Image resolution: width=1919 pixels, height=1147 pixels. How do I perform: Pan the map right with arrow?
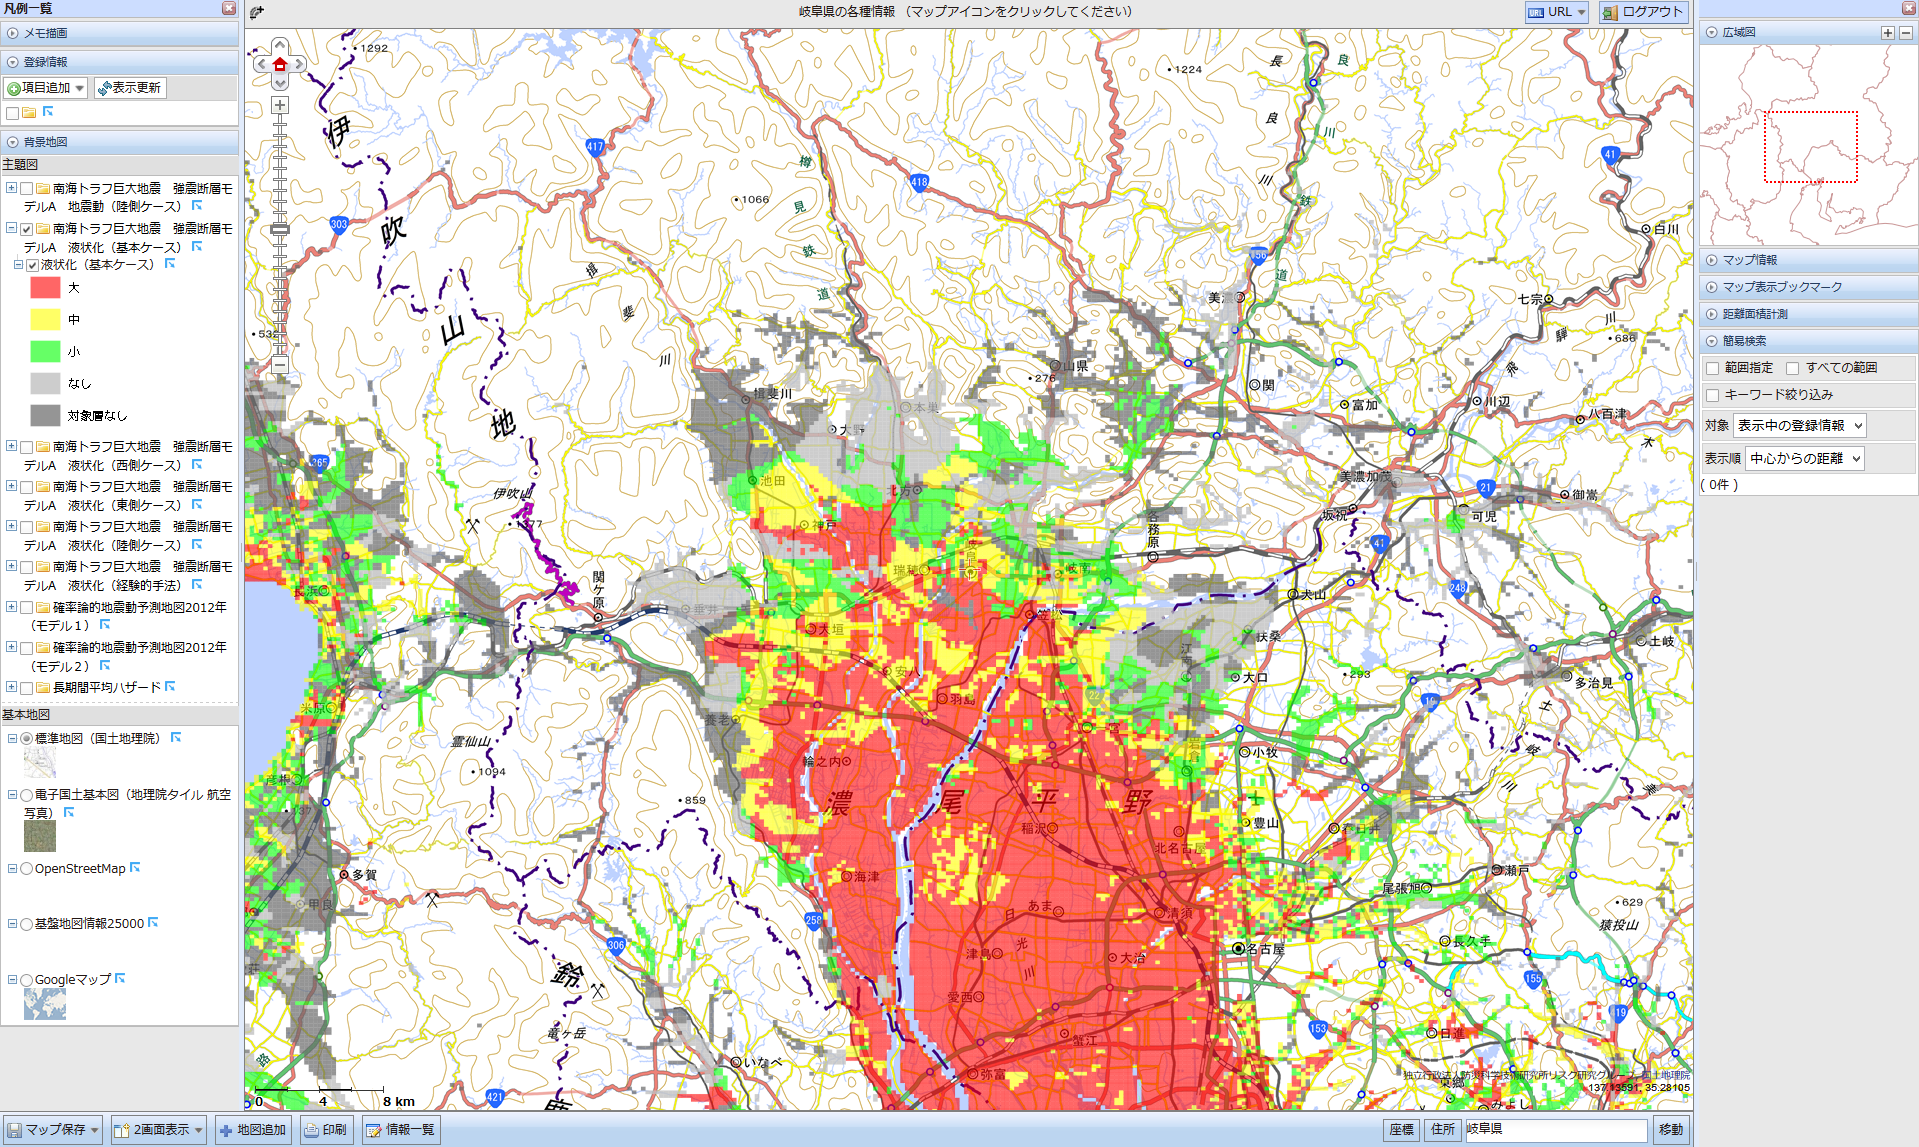pyautogui.click(x=299, y=64)
